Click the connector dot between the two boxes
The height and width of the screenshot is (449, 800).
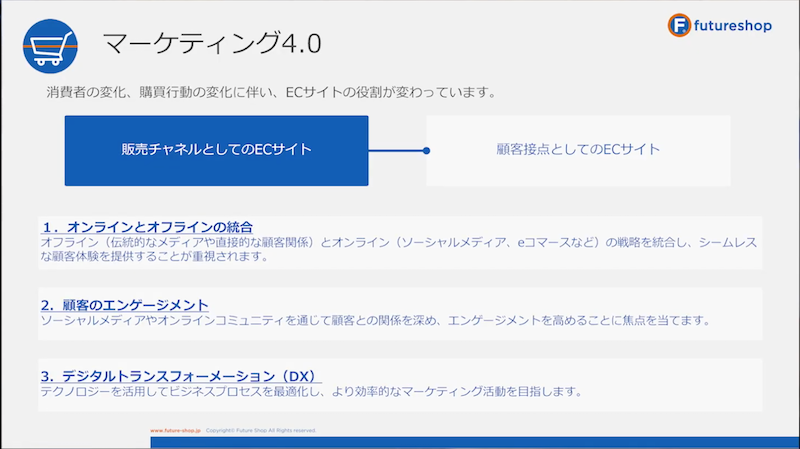point(427,151)
